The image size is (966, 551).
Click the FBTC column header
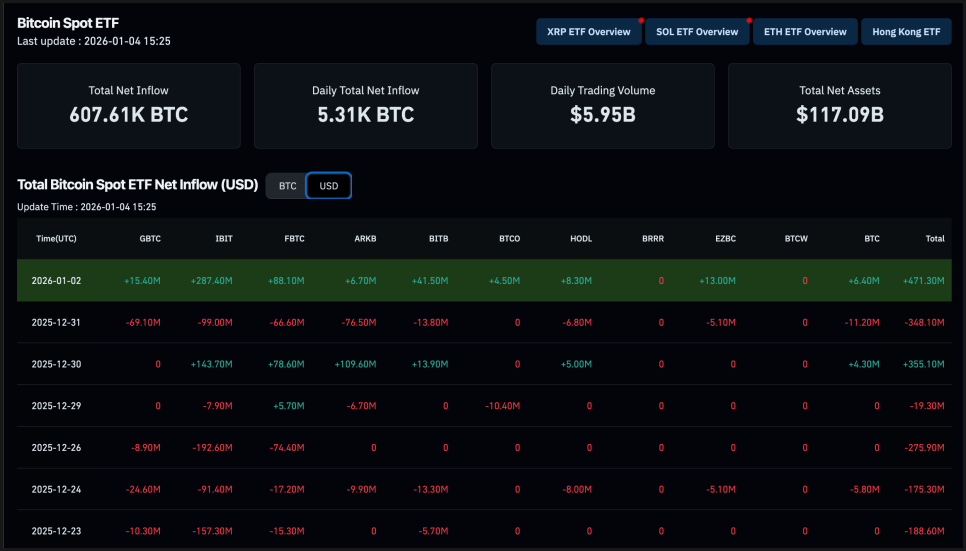click(x=294, y=239)
